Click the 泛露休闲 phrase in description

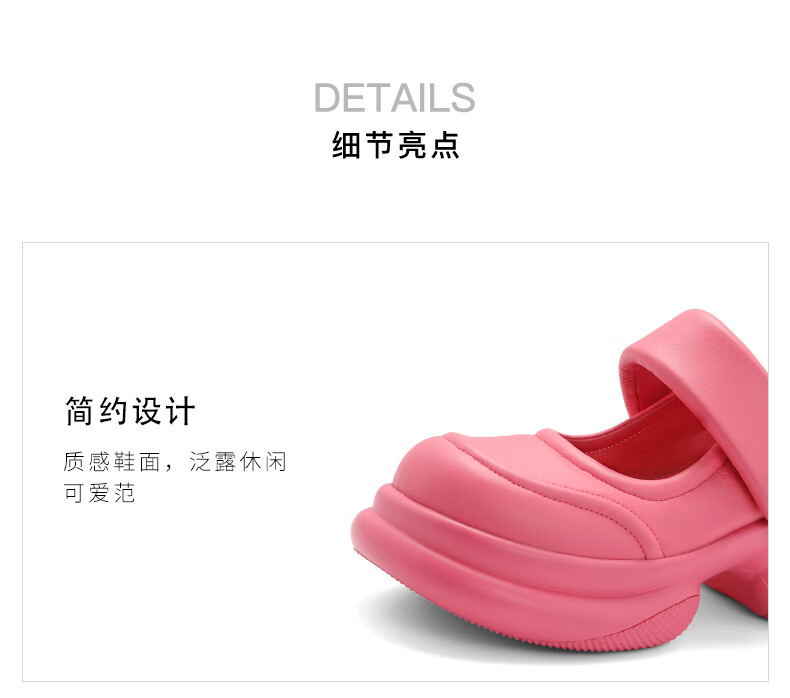click(x=238, y=462)
